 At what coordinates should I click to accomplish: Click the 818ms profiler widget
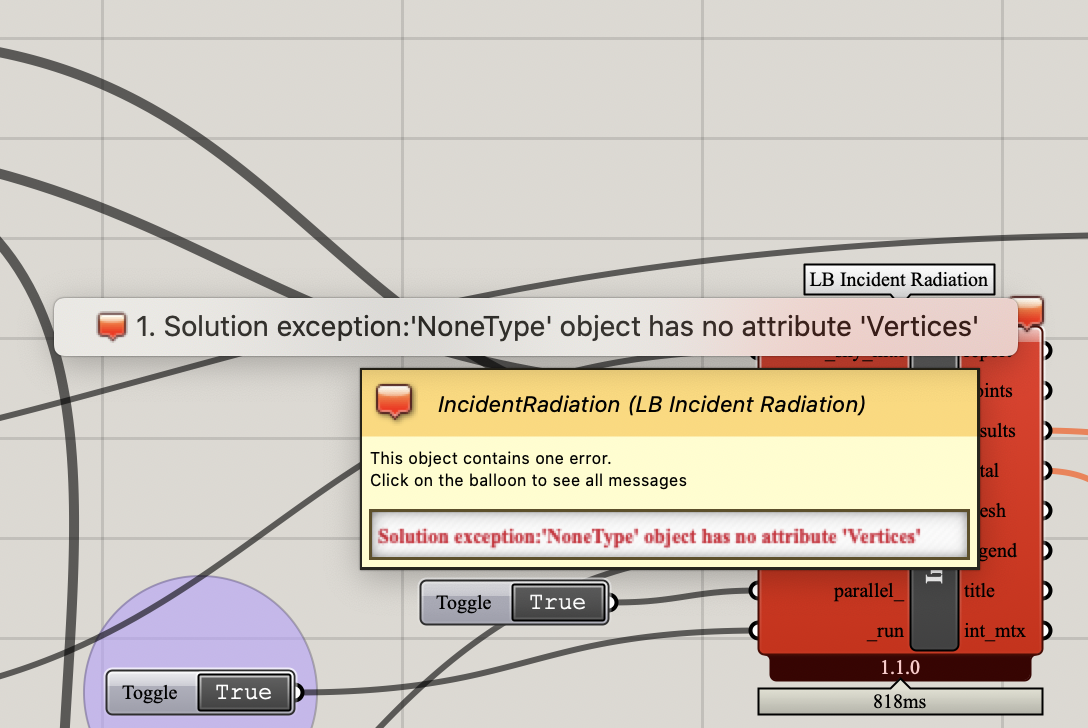[x=900, y=702]
